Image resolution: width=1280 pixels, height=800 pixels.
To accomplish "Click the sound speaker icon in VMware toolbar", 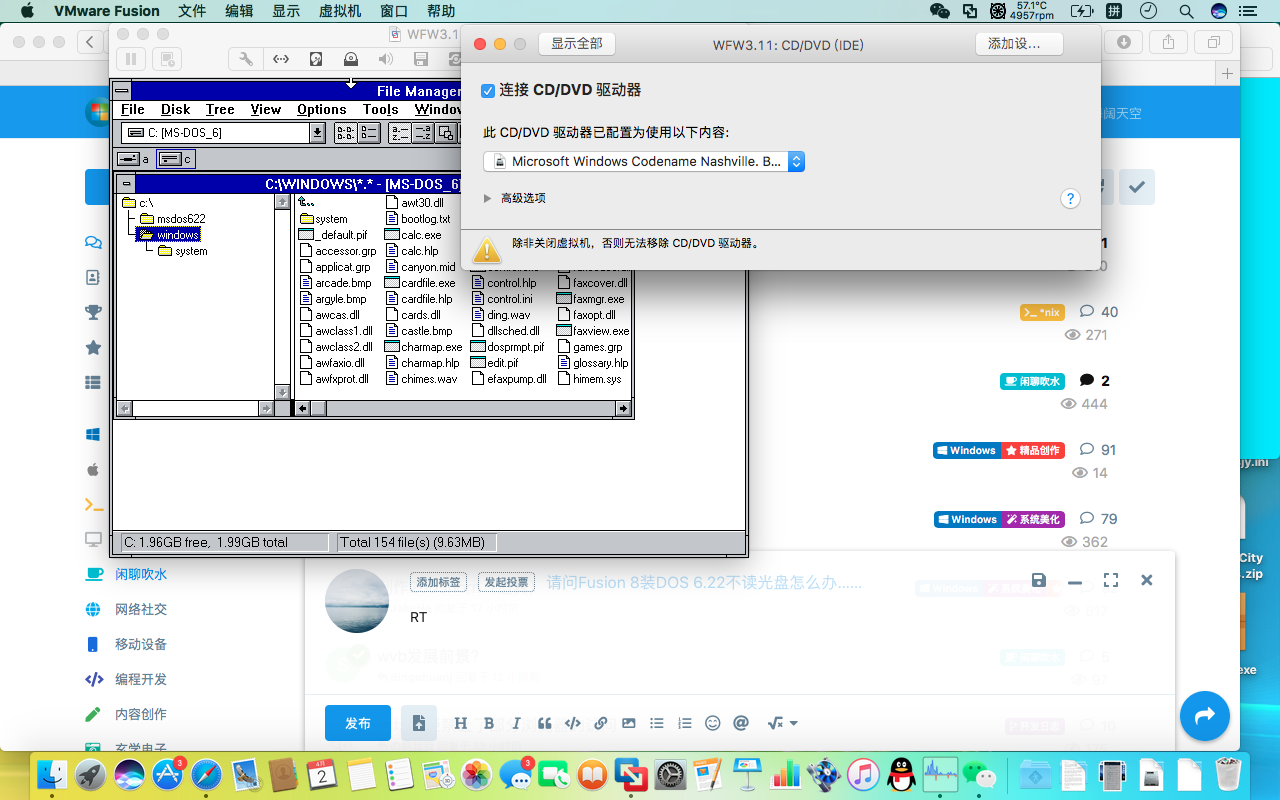I will 385,59.
